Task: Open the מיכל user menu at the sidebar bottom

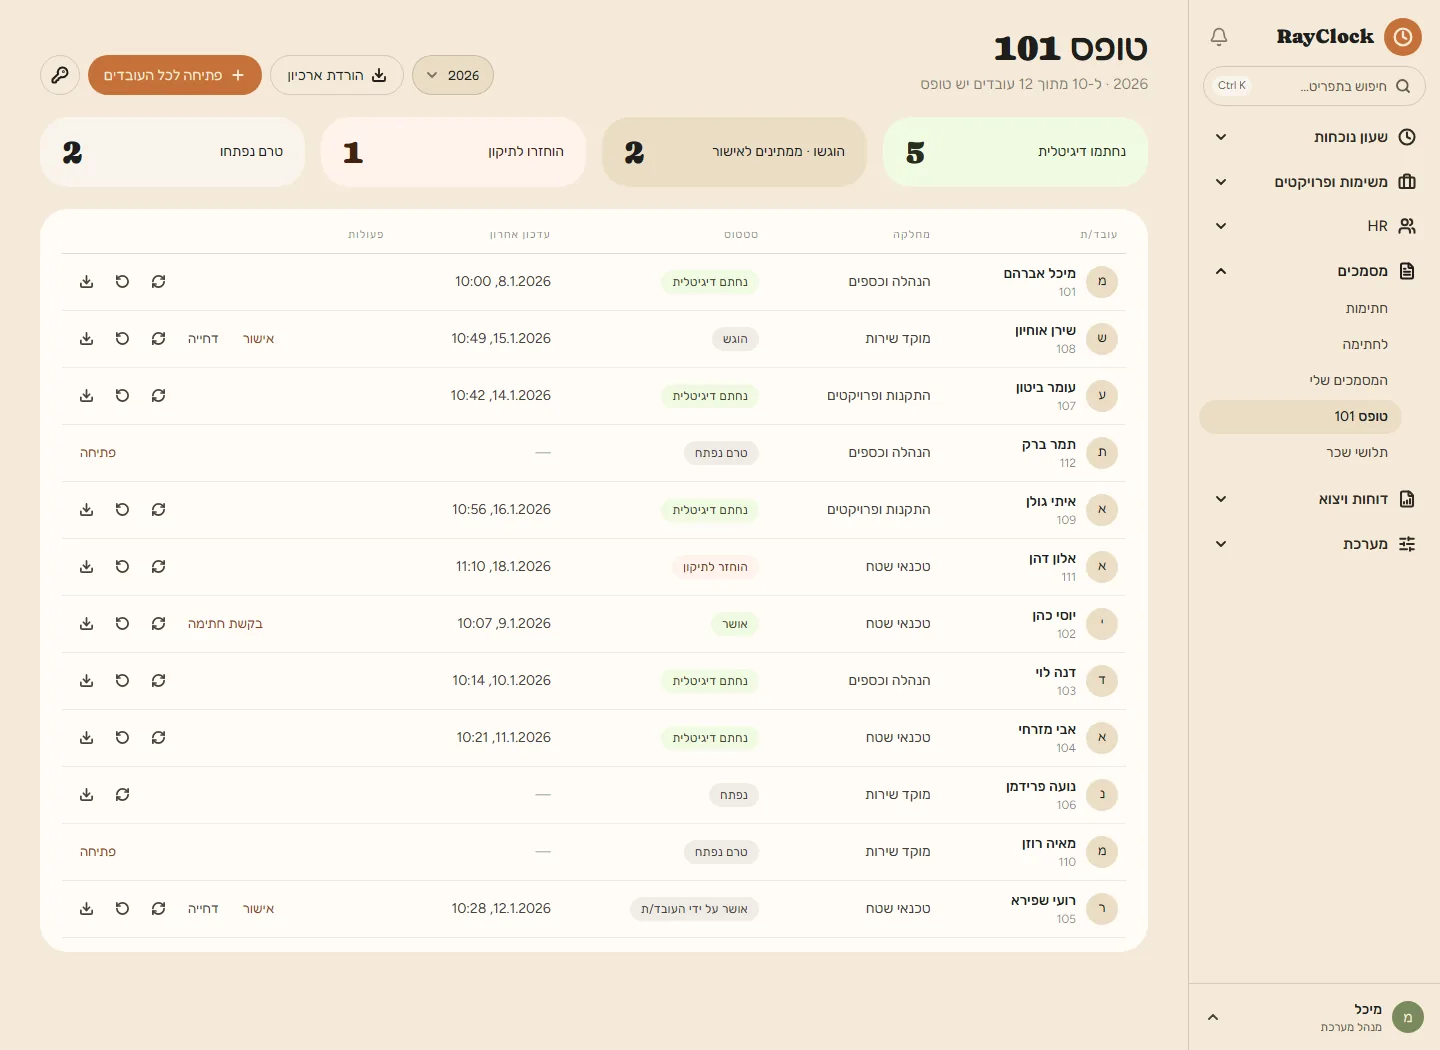Action: [x=1314, y=1018]
